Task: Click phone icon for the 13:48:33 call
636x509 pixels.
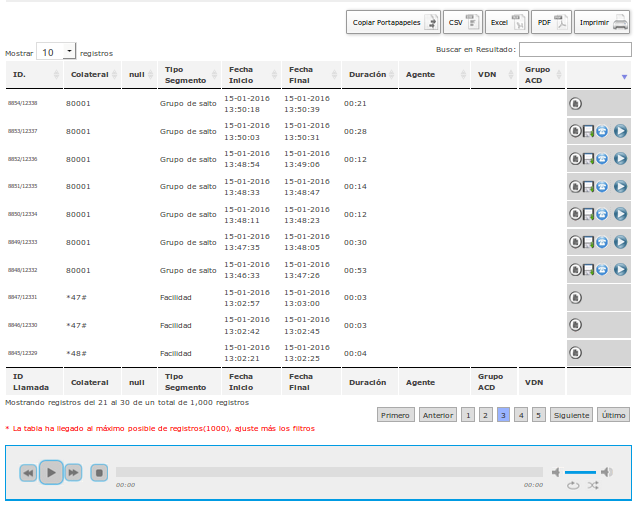Action: click(x=602, y=187)
